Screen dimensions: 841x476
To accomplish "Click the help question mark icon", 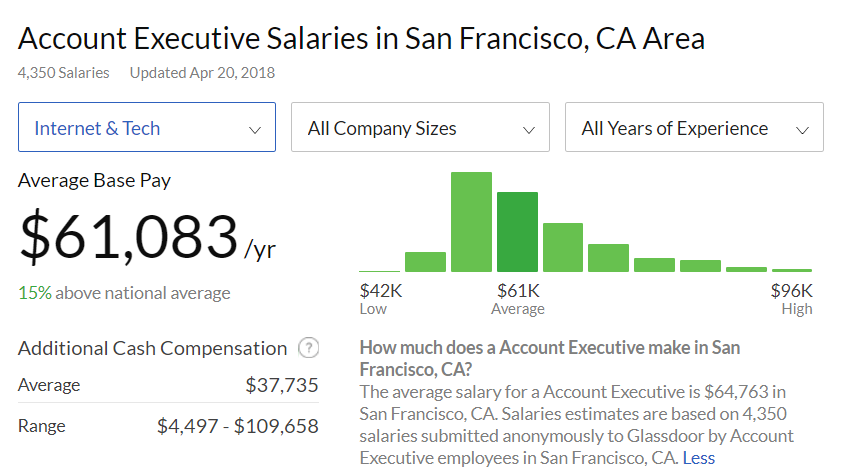I will [x=308, y=348].
